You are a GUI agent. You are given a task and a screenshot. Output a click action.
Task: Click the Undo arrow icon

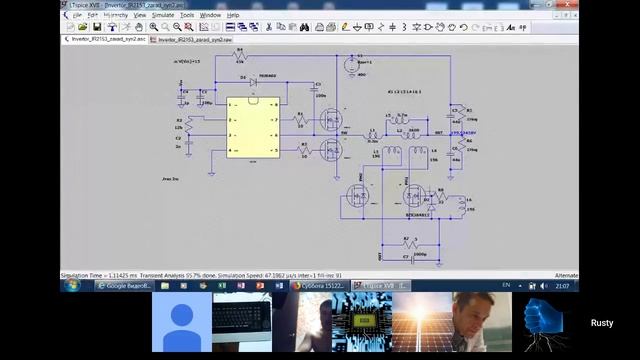click(464, 27)
